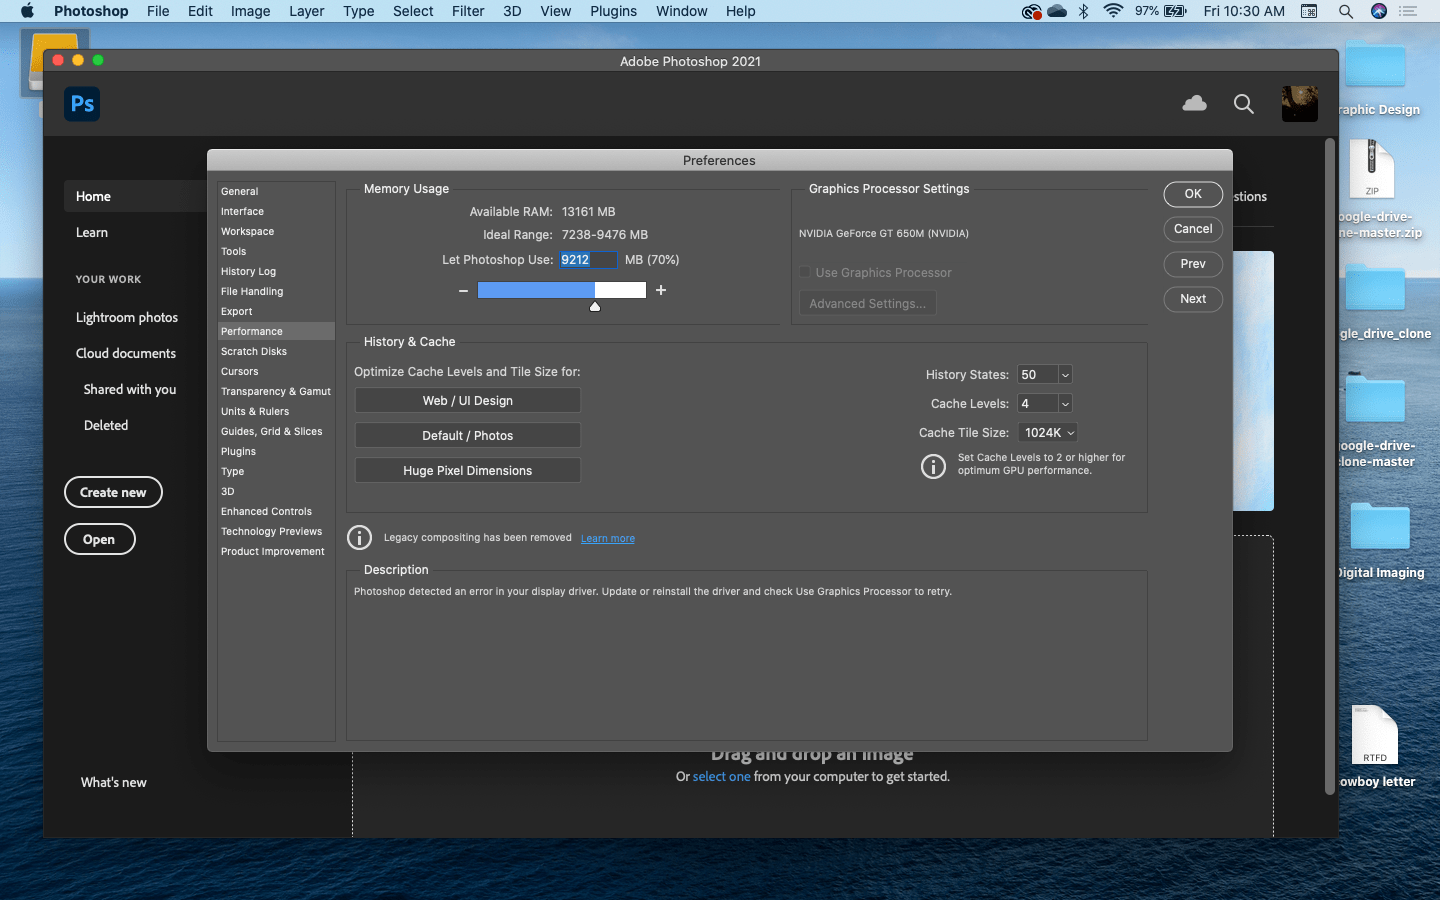The height and width of the screenshot is (900, 1440).
Task: Click the plus icon to increase memory
Action: tap(661, 290)
